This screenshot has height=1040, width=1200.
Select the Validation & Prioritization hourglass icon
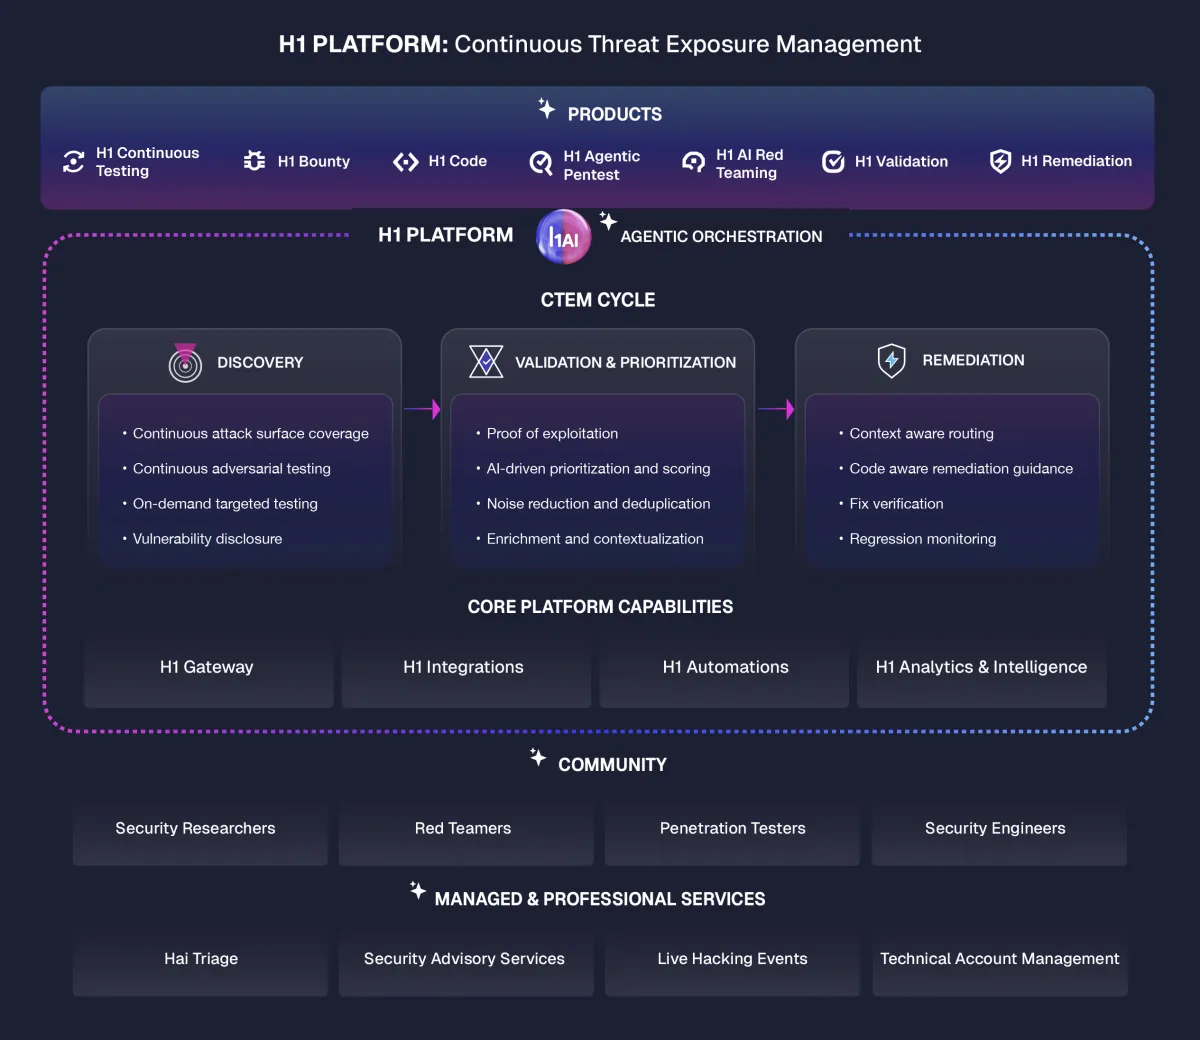click(486, 361)
